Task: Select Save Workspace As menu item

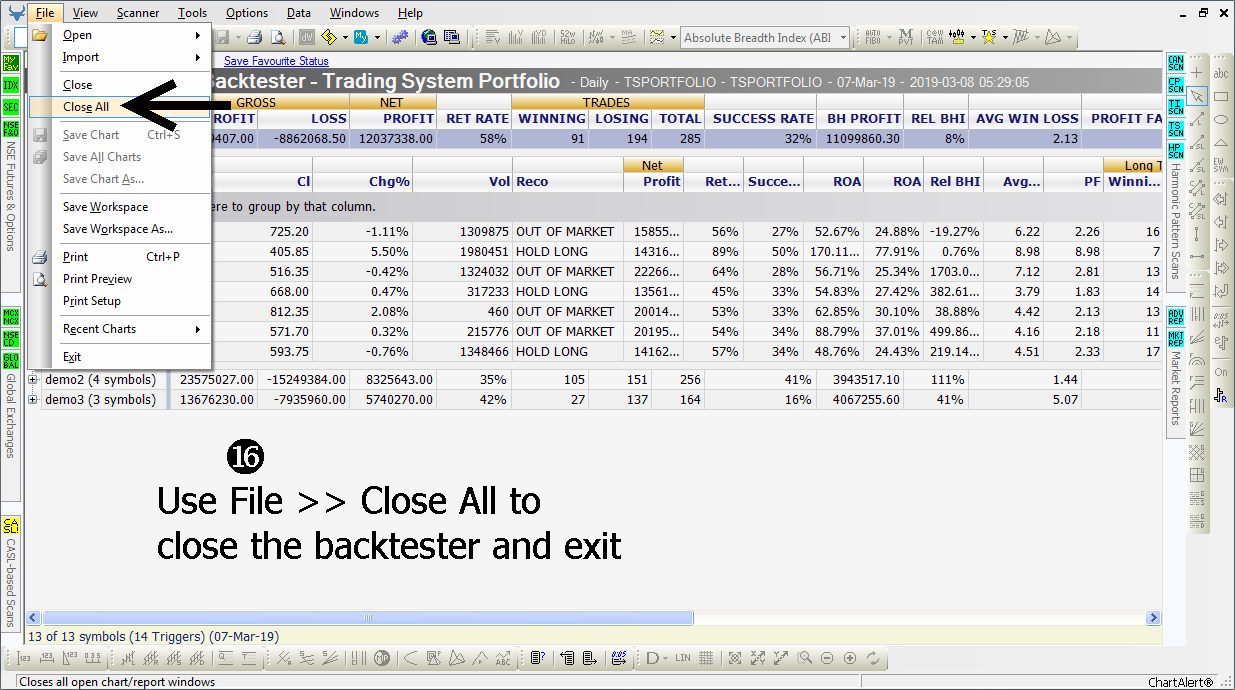Action: 119,229
